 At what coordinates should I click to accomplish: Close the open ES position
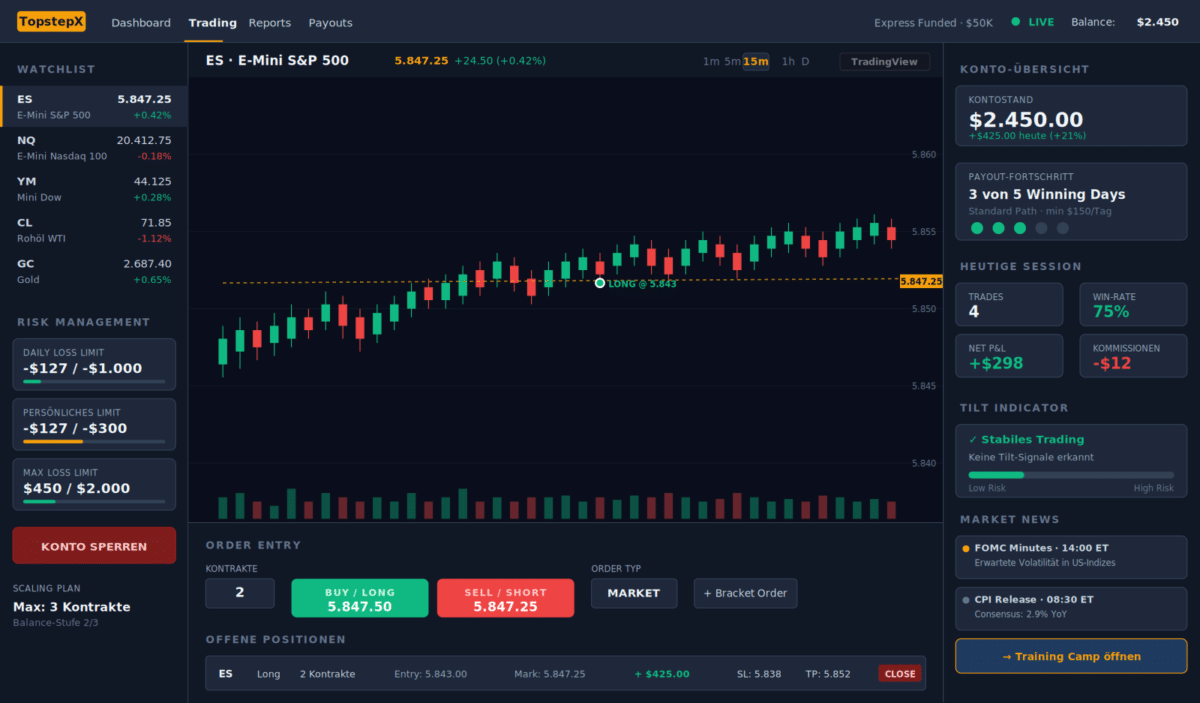[900, 674]
